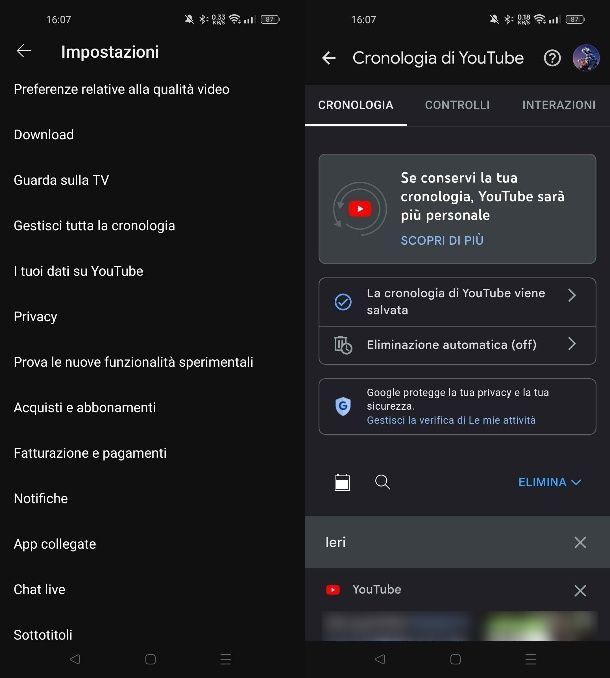
Task: Tap Android back button under Cronologia screen
Action: 380,659
